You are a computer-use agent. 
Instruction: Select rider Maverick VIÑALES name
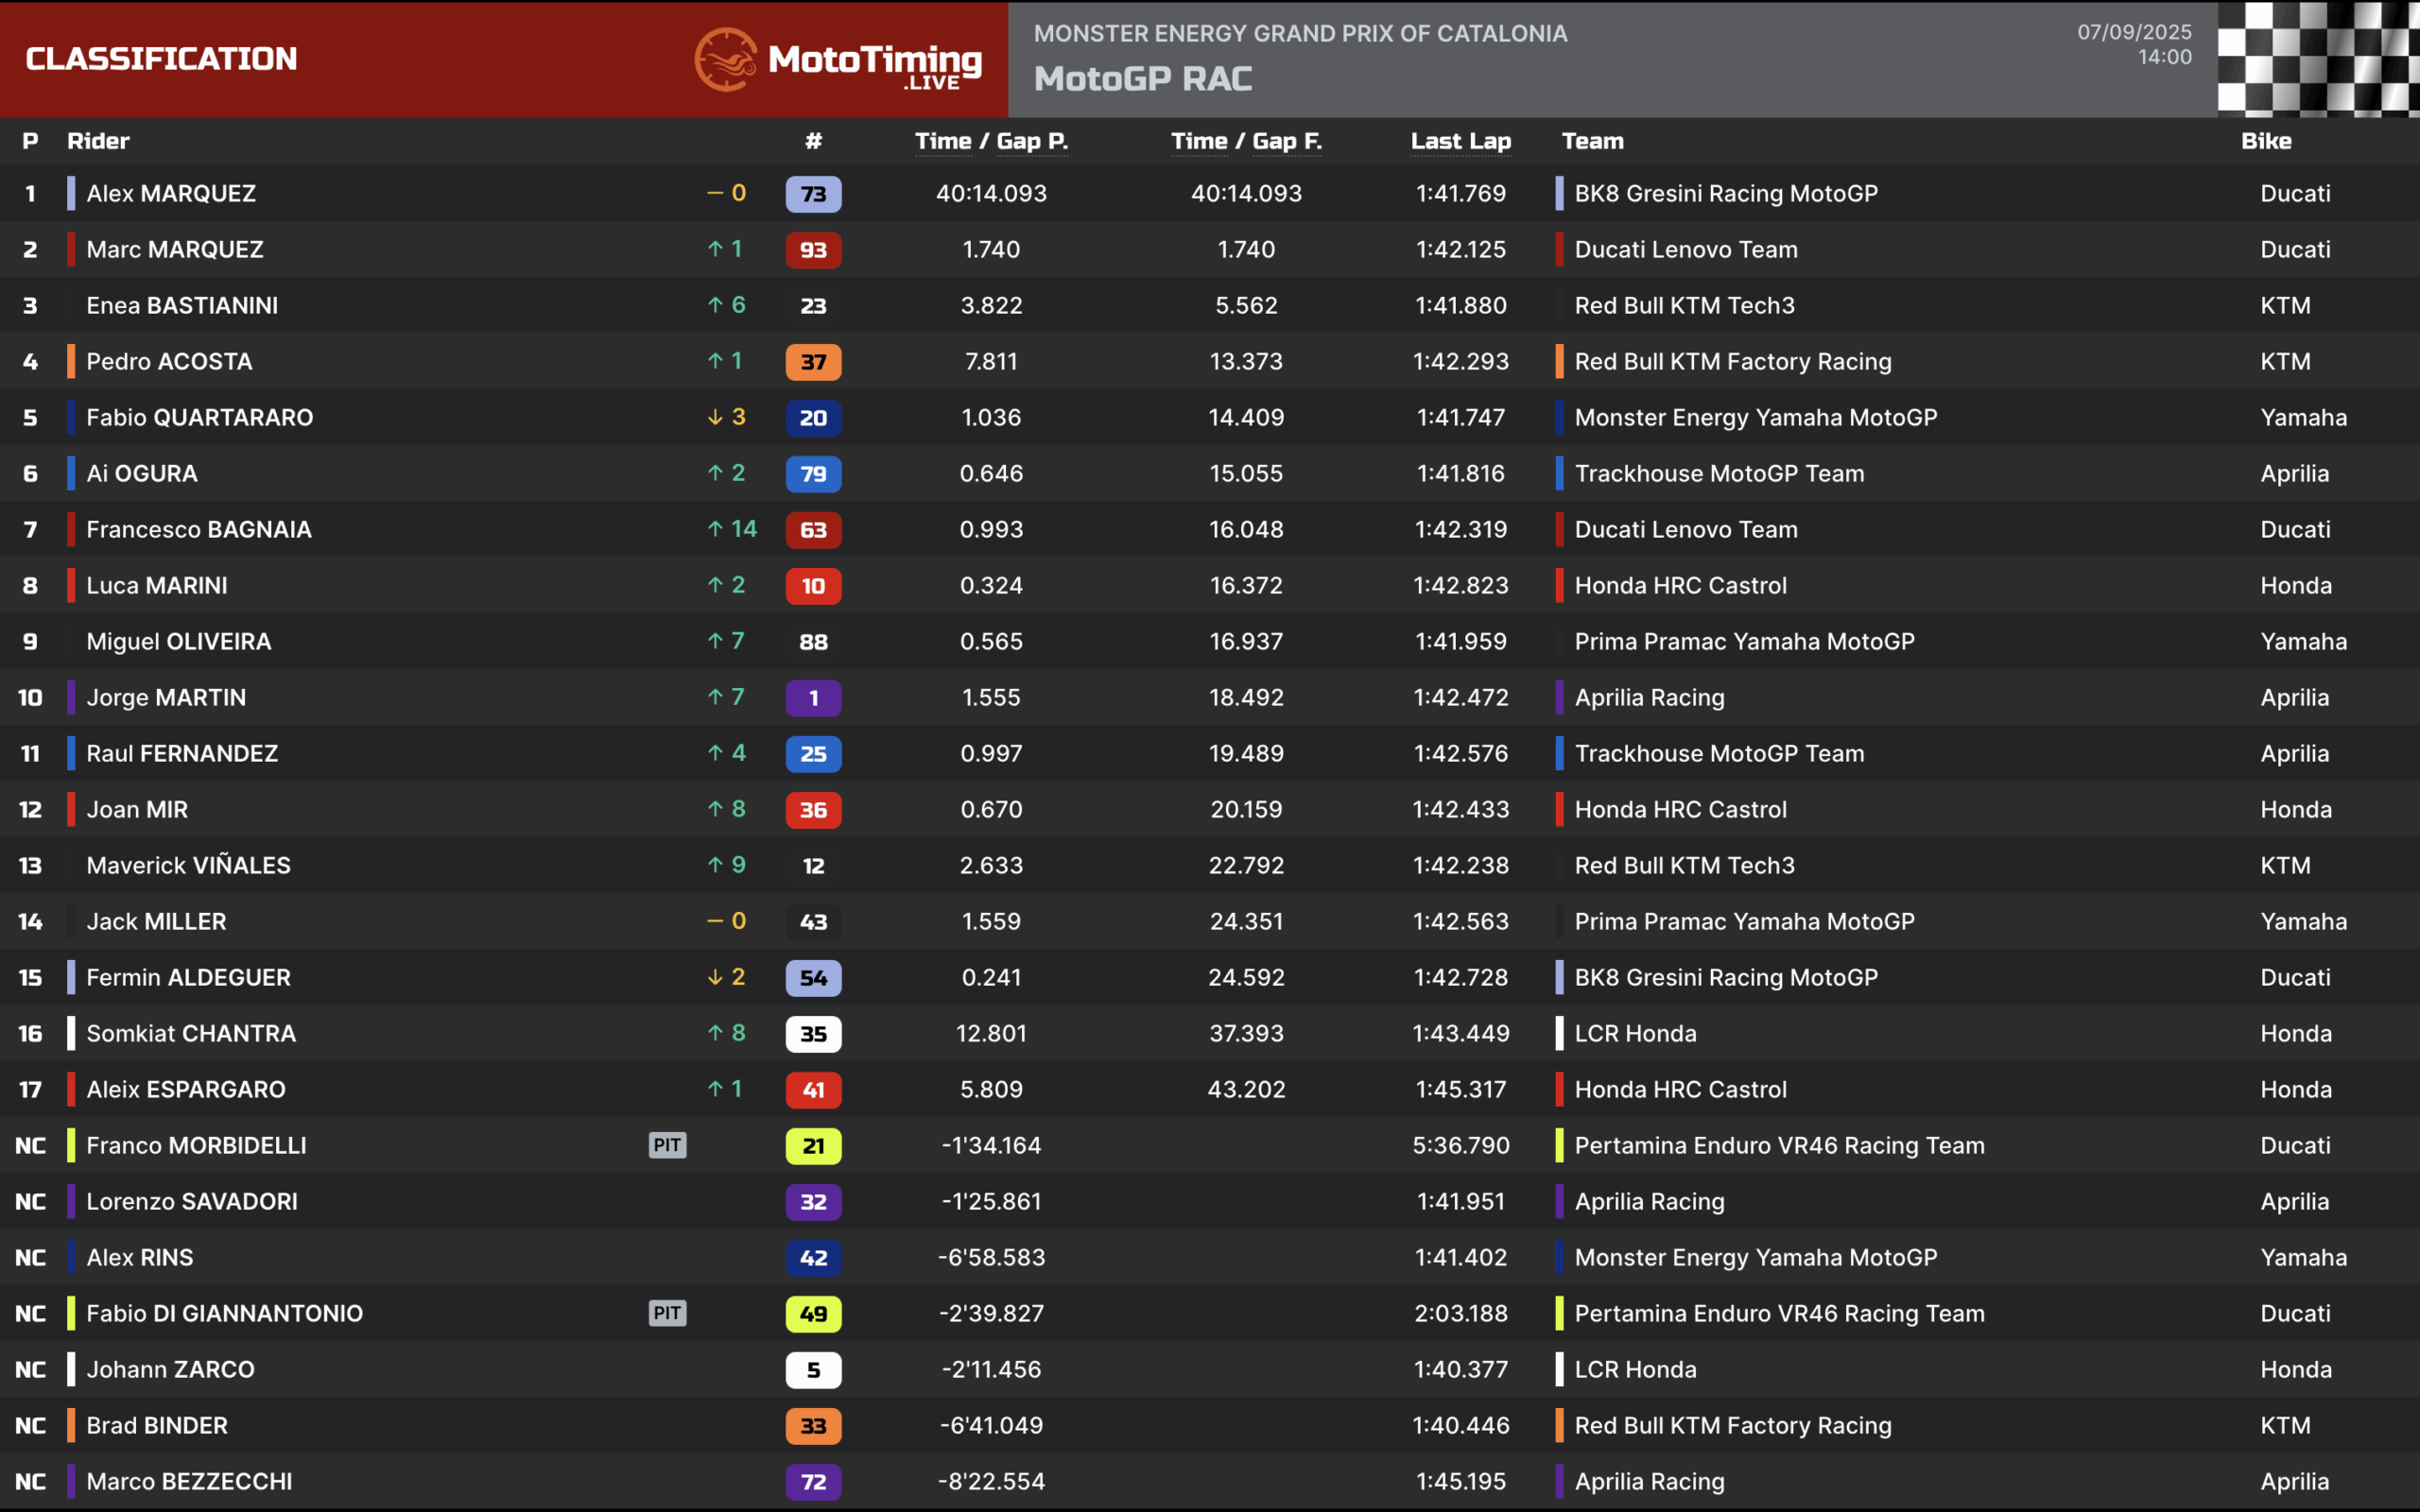click(188, 865)
